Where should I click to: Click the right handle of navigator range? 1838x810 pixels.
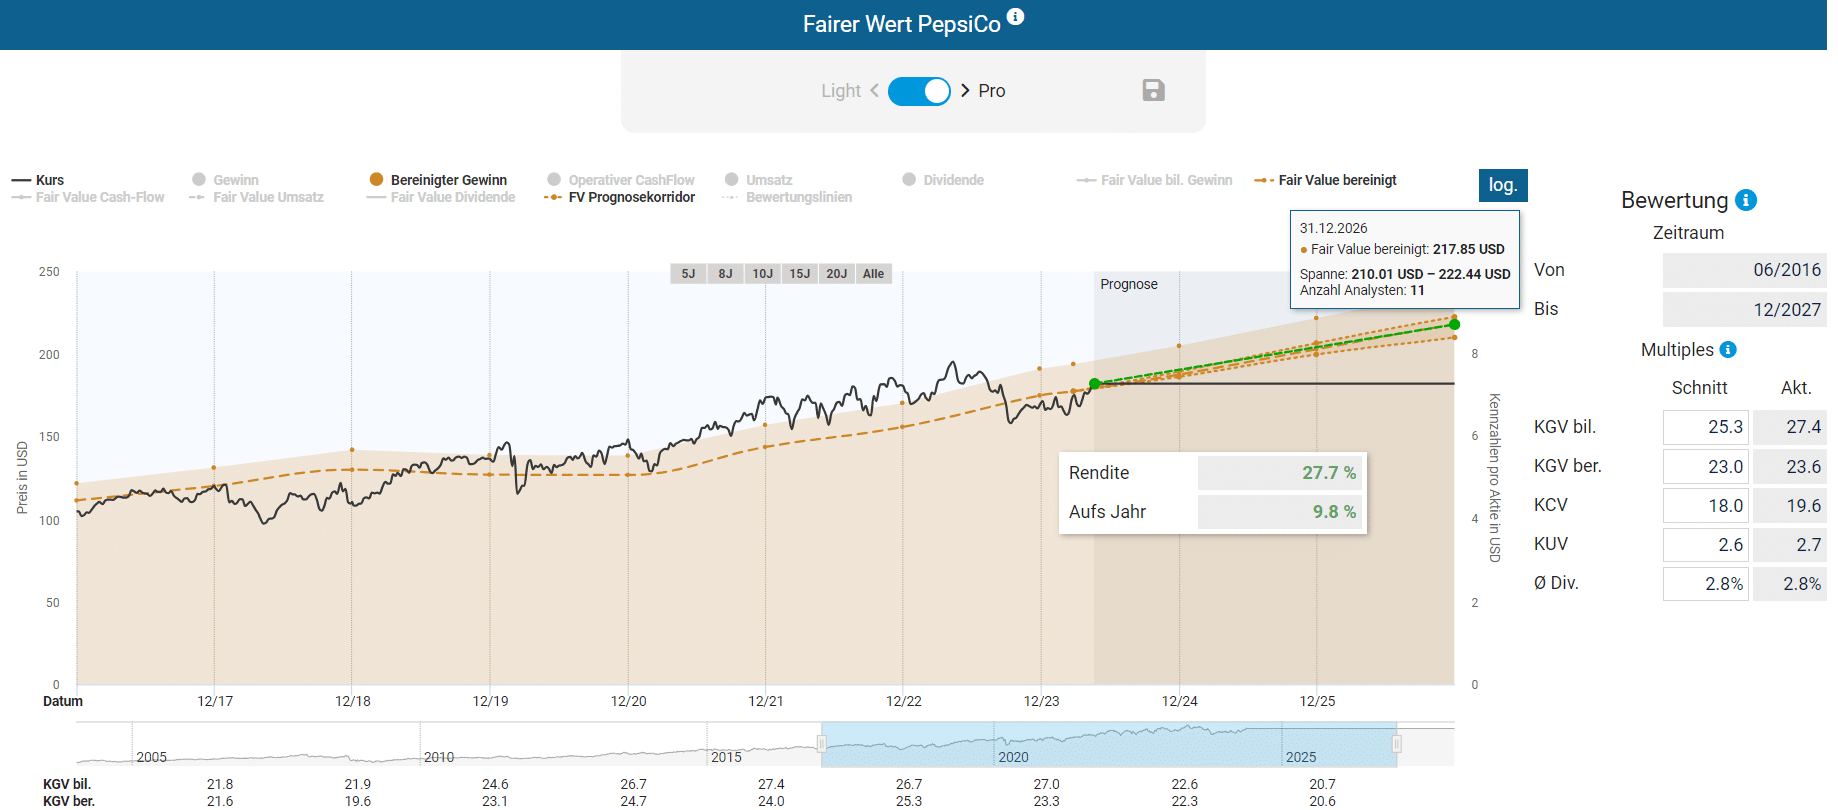click(x=1397, y=744)
